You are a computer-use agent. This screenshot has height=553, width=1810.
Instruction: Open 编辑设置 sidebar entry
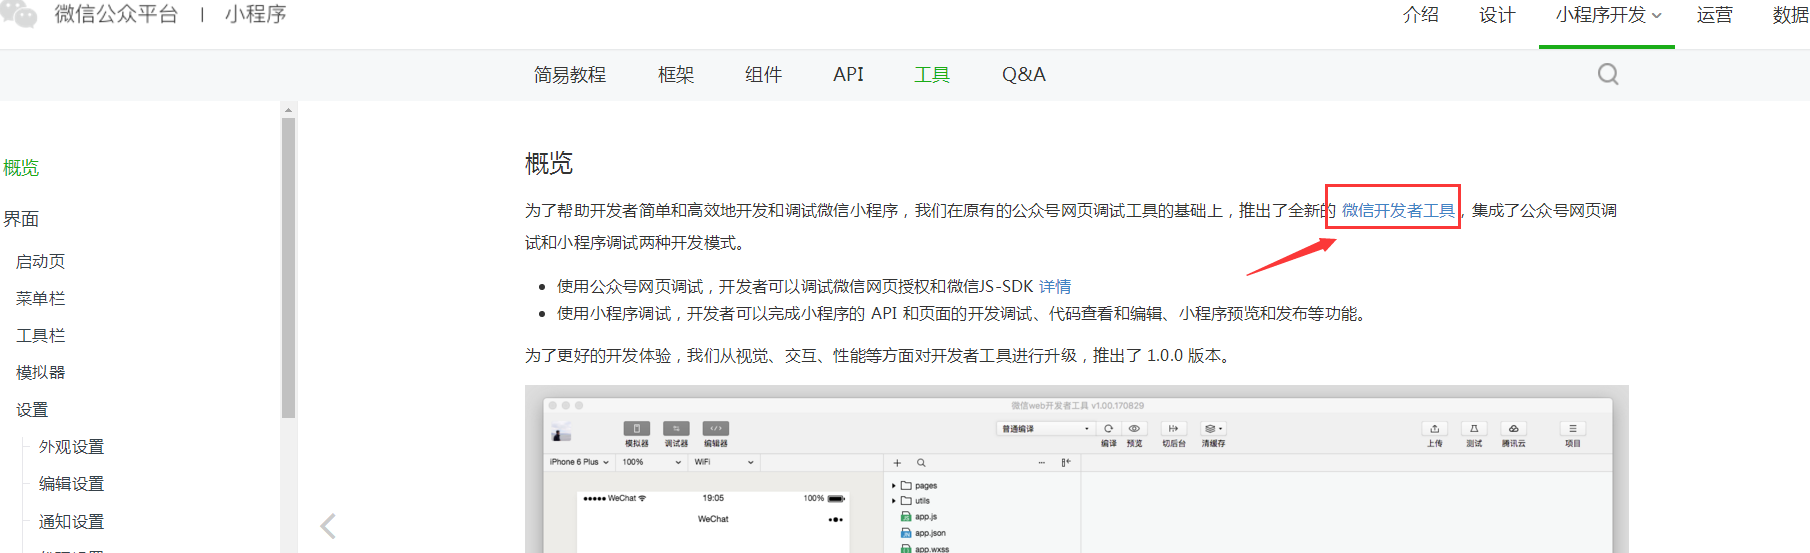tap(72, 484)
